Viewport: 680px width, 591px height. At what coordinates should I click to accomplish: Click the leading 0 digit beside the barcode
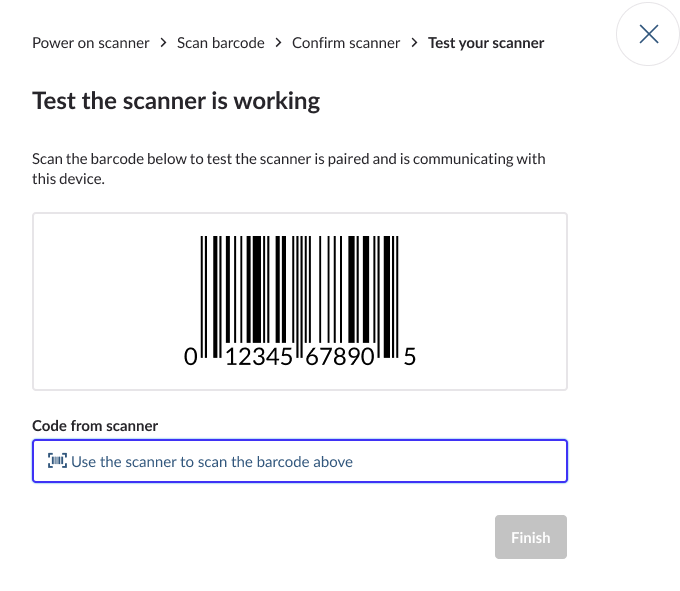point(191,357)
